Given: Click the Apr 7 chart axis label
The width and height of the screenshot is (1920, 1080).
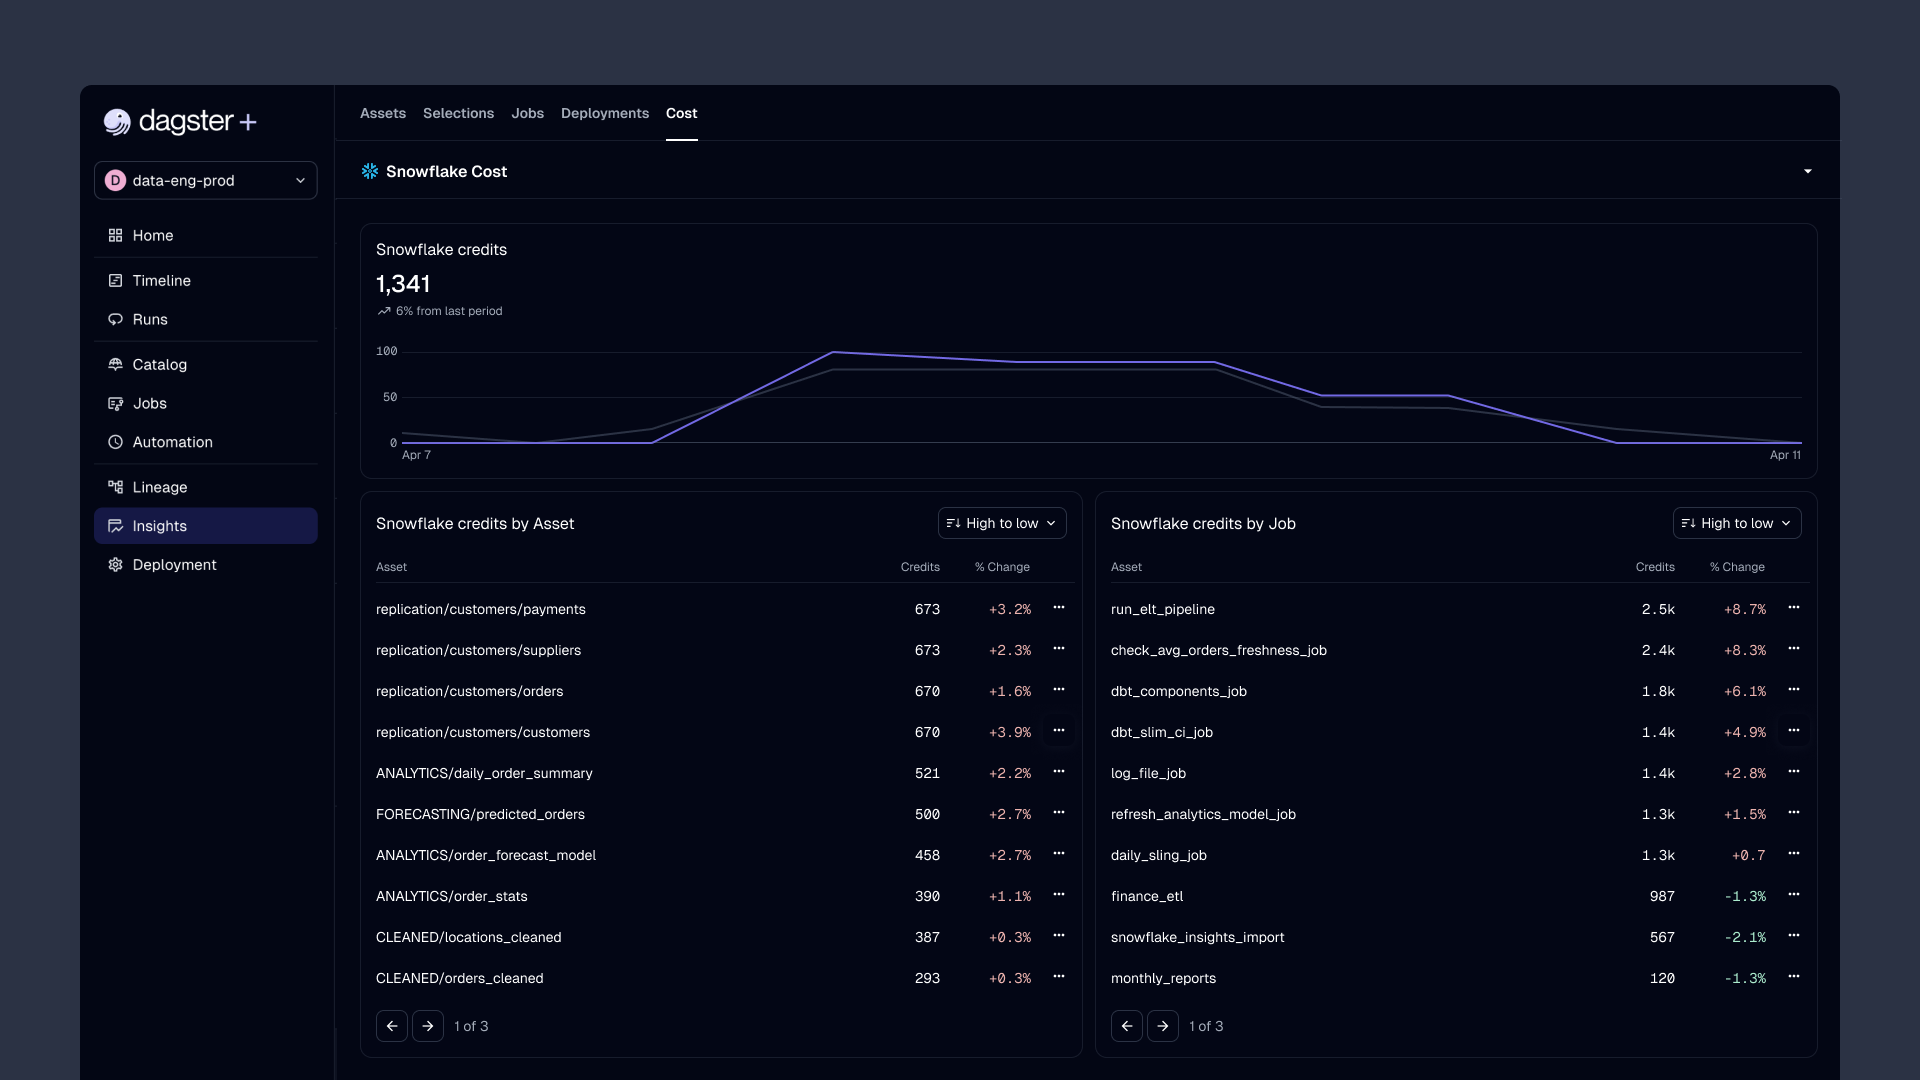Looking at the screenshot, I should 416,455.
